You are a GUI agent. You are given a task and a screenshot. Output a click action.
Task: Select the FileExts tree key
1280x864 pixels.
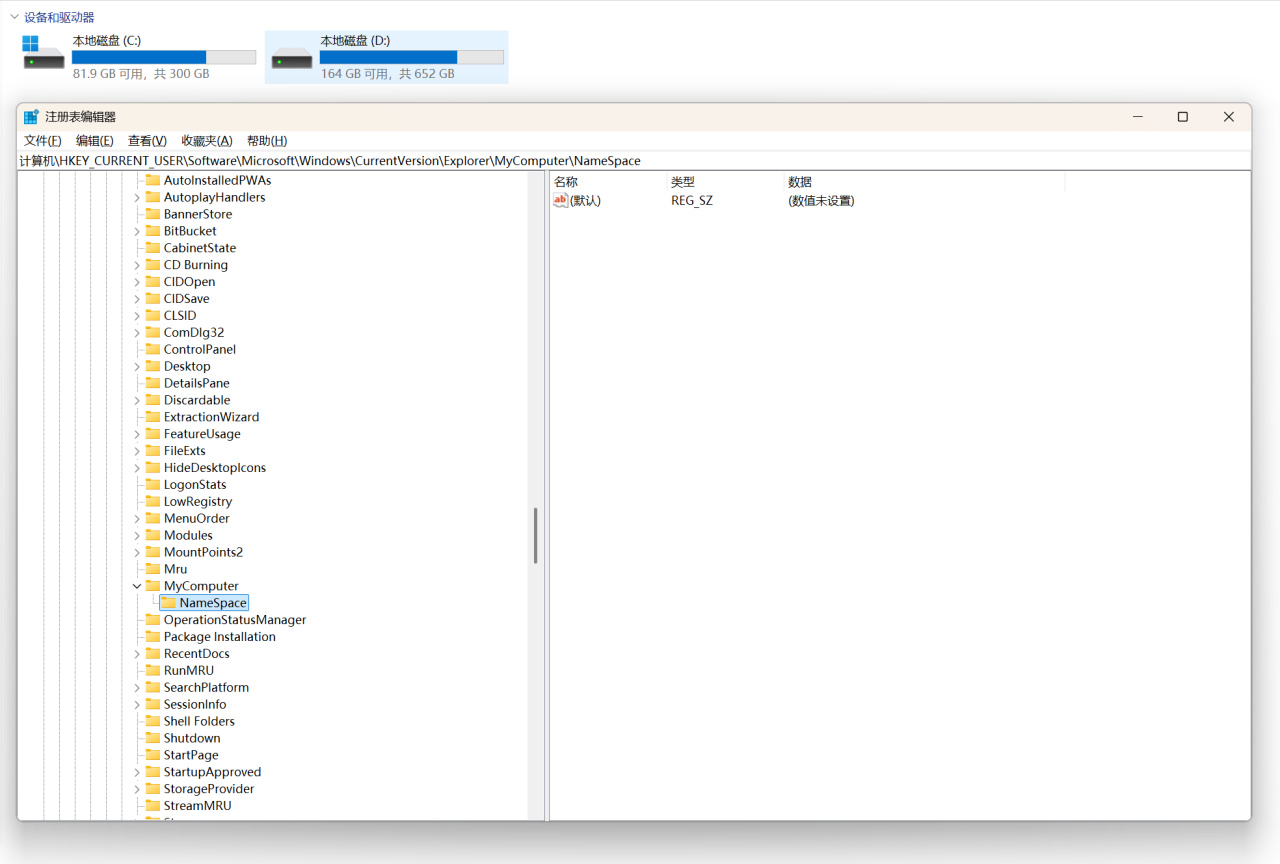click(185, 451)
